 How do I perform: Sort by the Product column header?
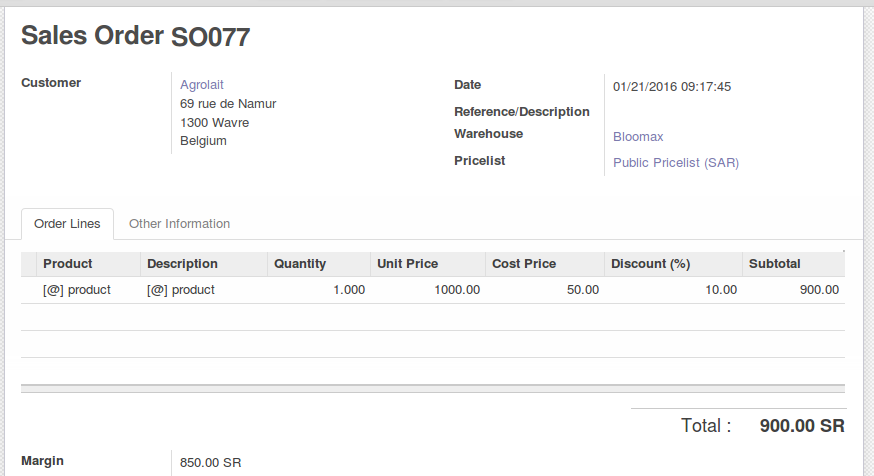coord(88,264)
